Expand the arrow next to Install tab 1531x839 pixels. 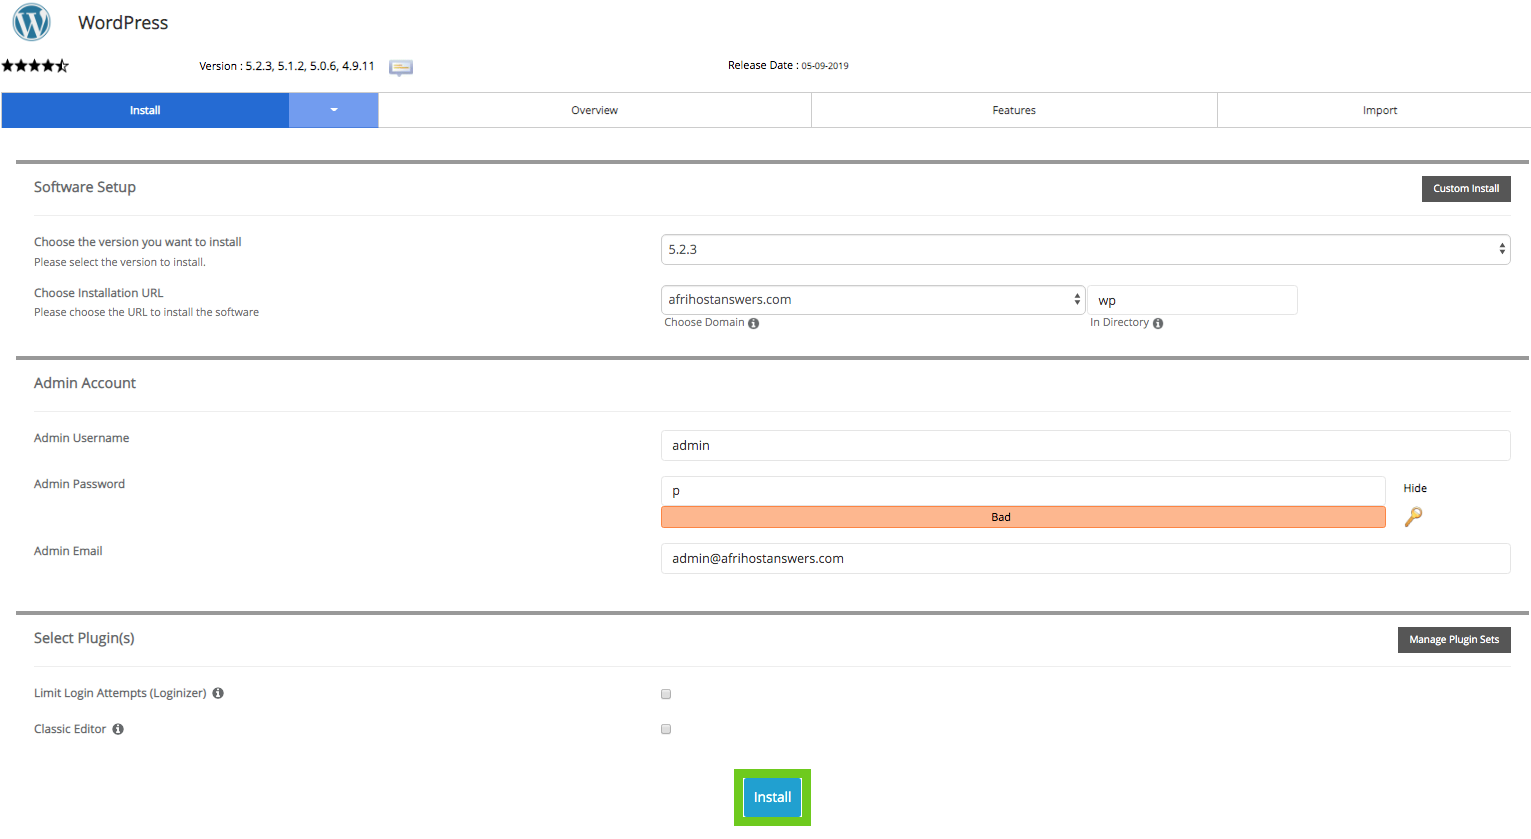coord(334,110)
